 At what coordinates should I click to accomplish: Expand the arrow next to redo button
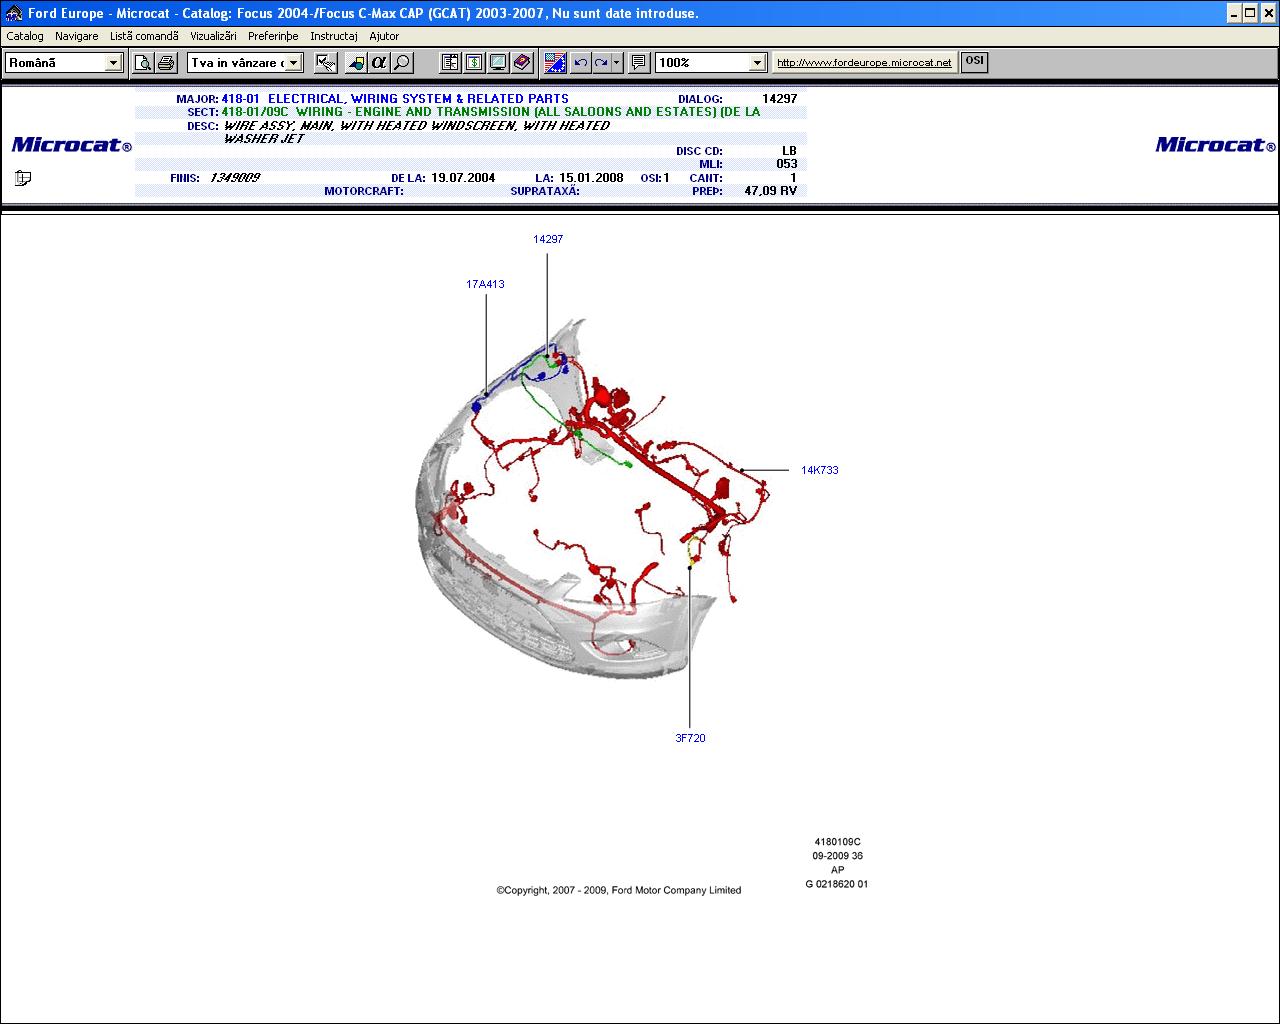pos(616,63)
